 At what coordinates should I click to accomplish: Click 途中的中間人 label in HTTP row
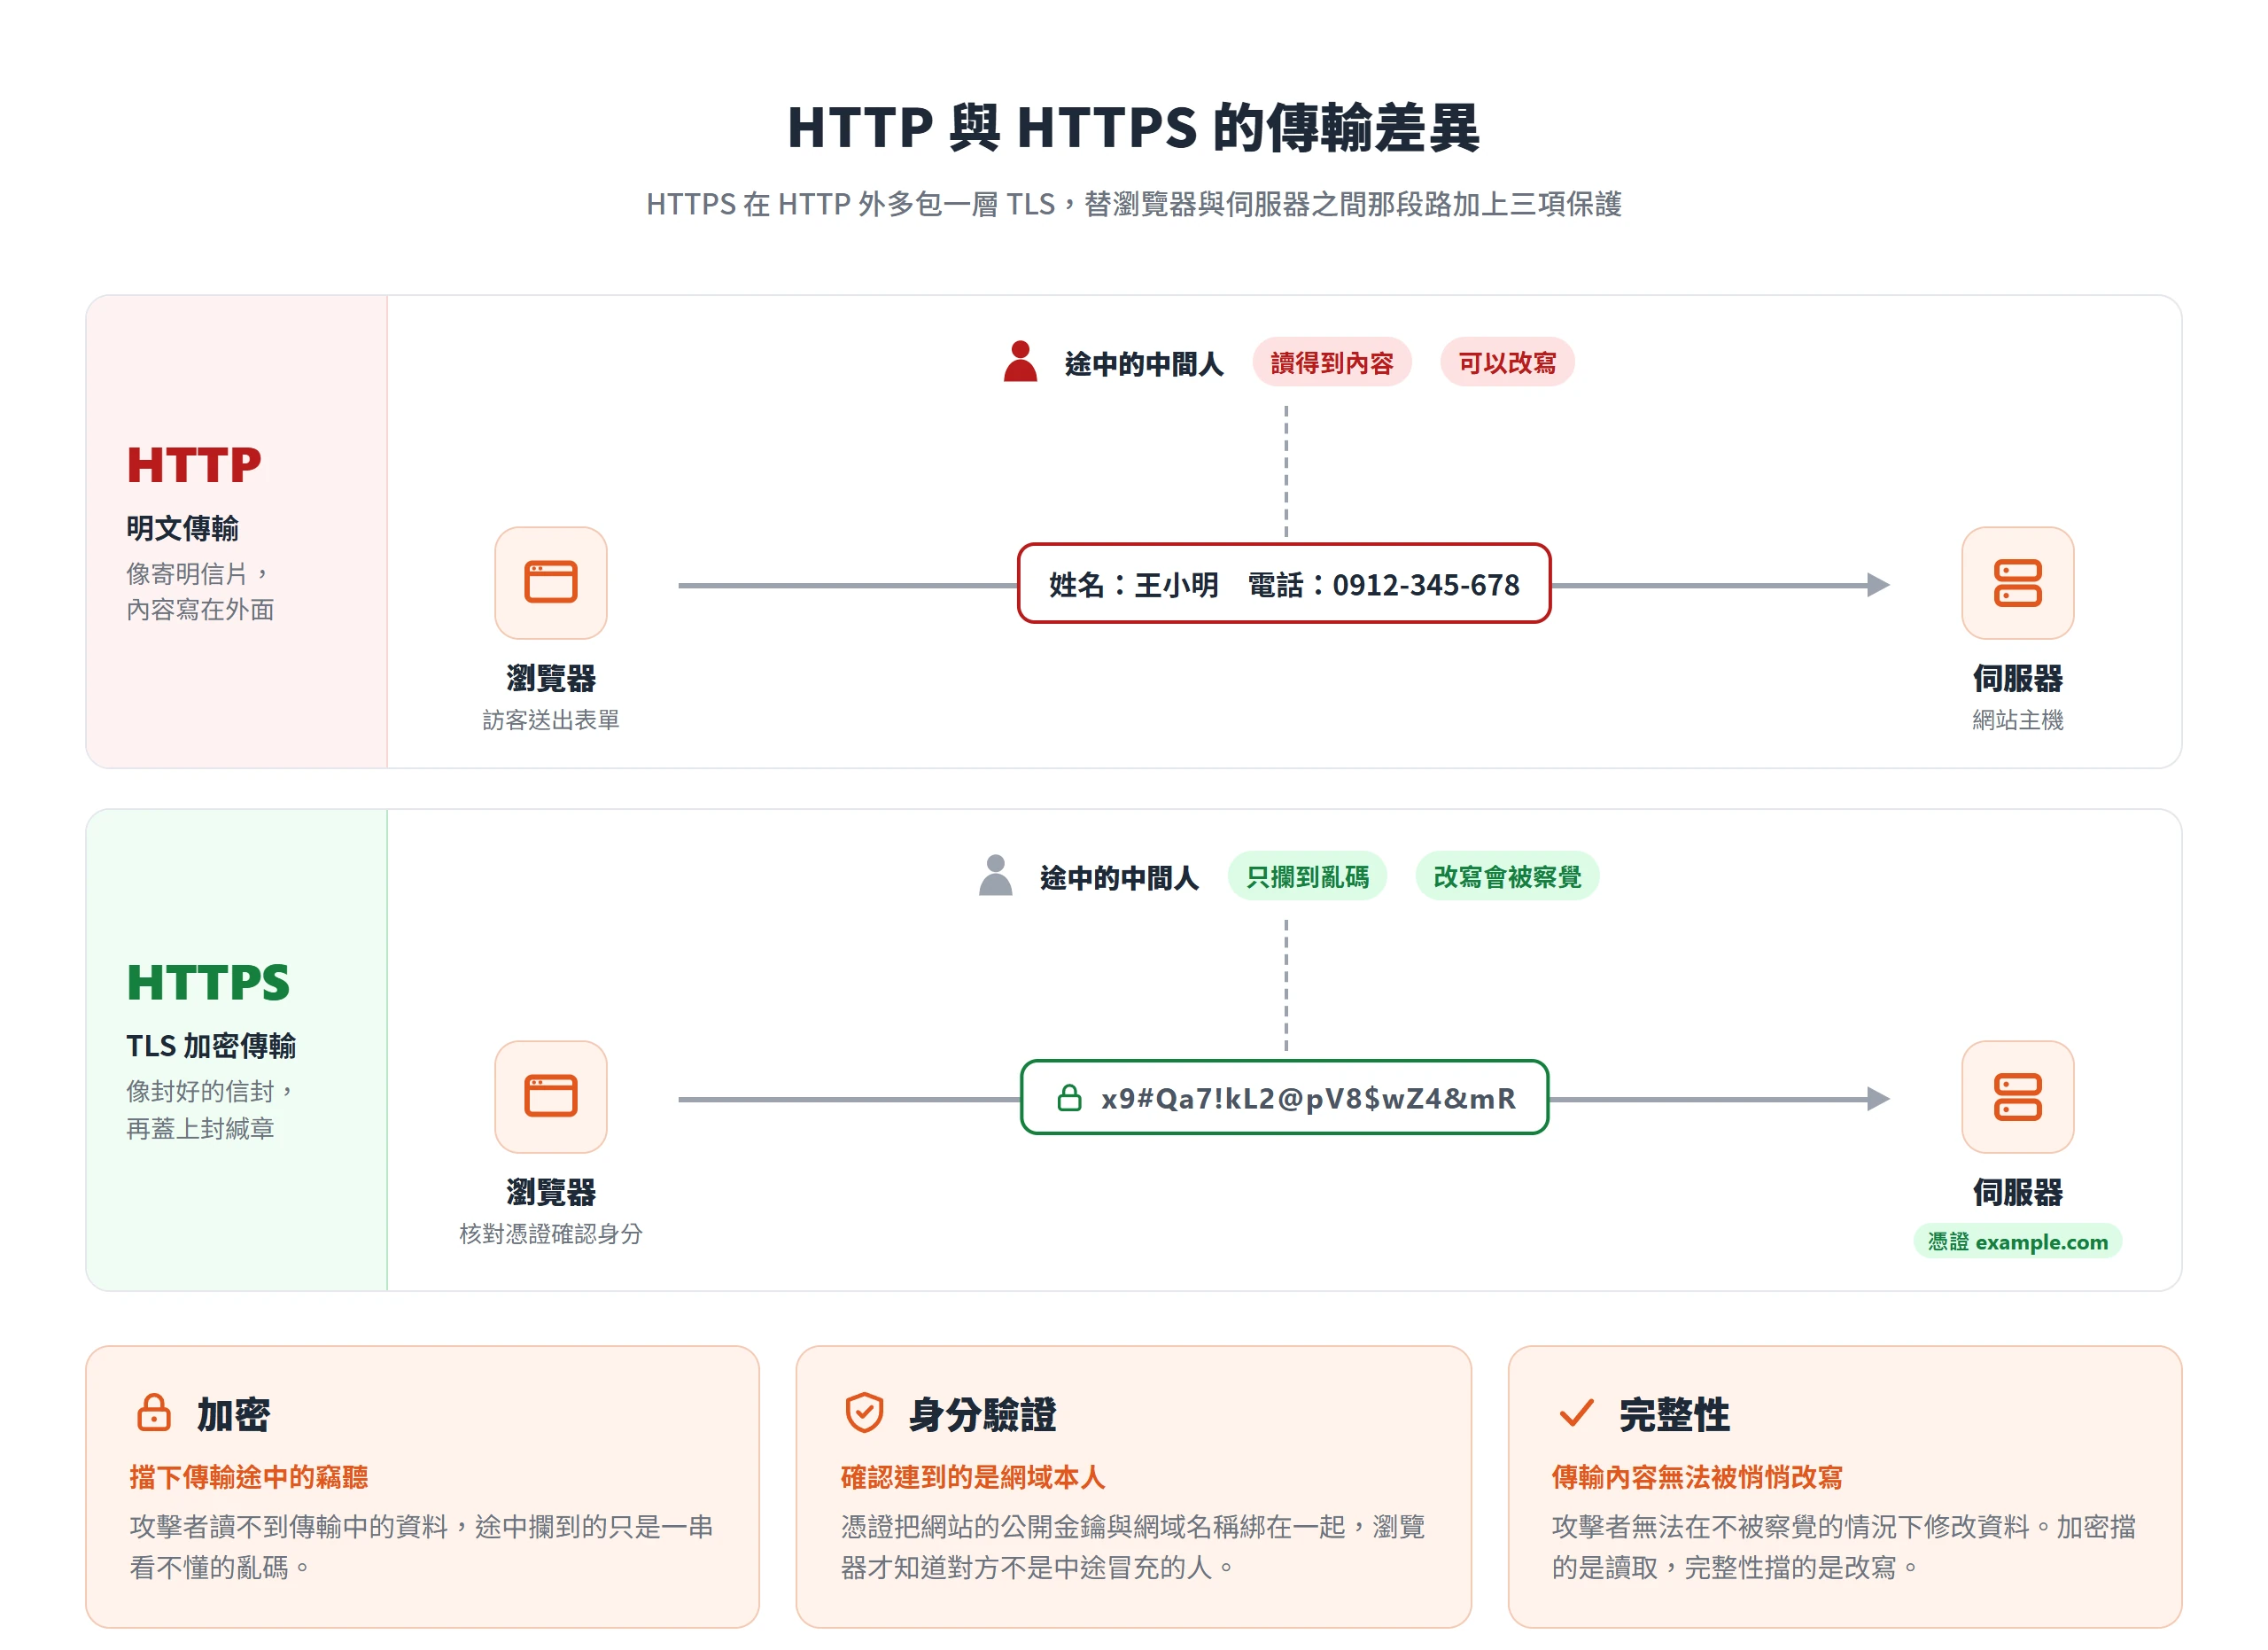1144,363
